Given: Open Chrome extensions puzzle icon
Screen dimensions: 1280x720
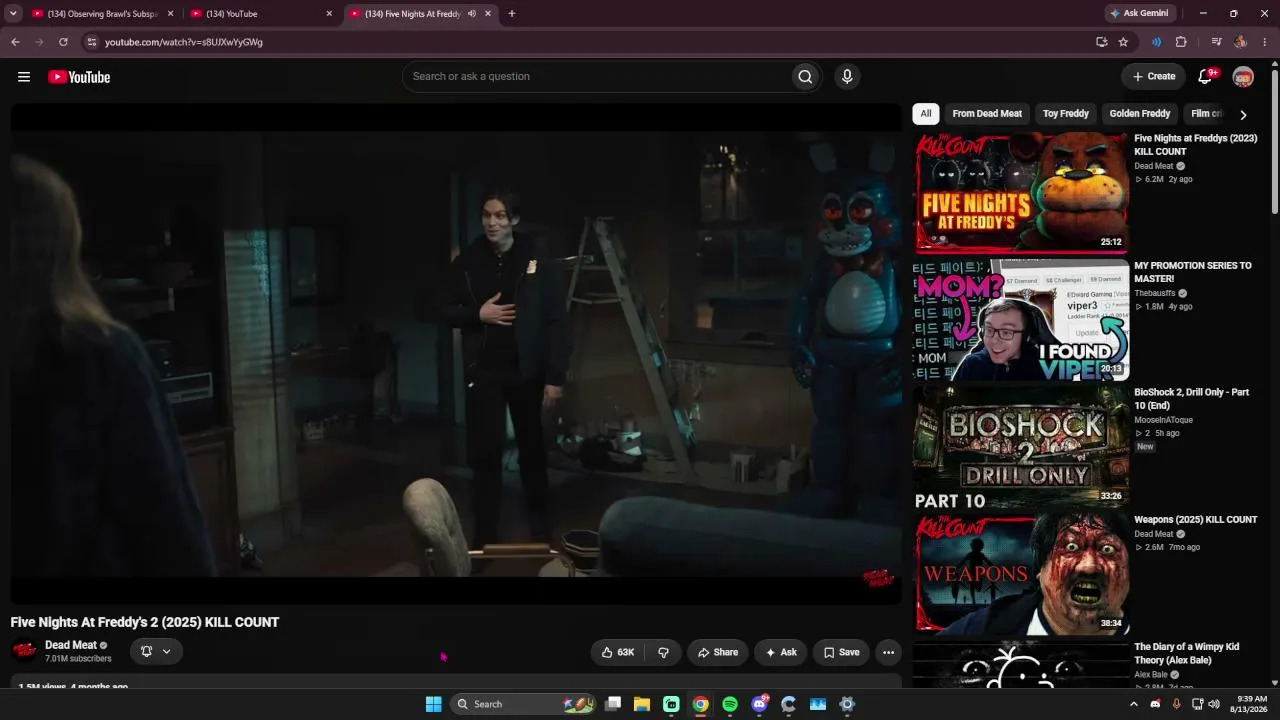Looking at the screenshot, I should (1181, 42).
